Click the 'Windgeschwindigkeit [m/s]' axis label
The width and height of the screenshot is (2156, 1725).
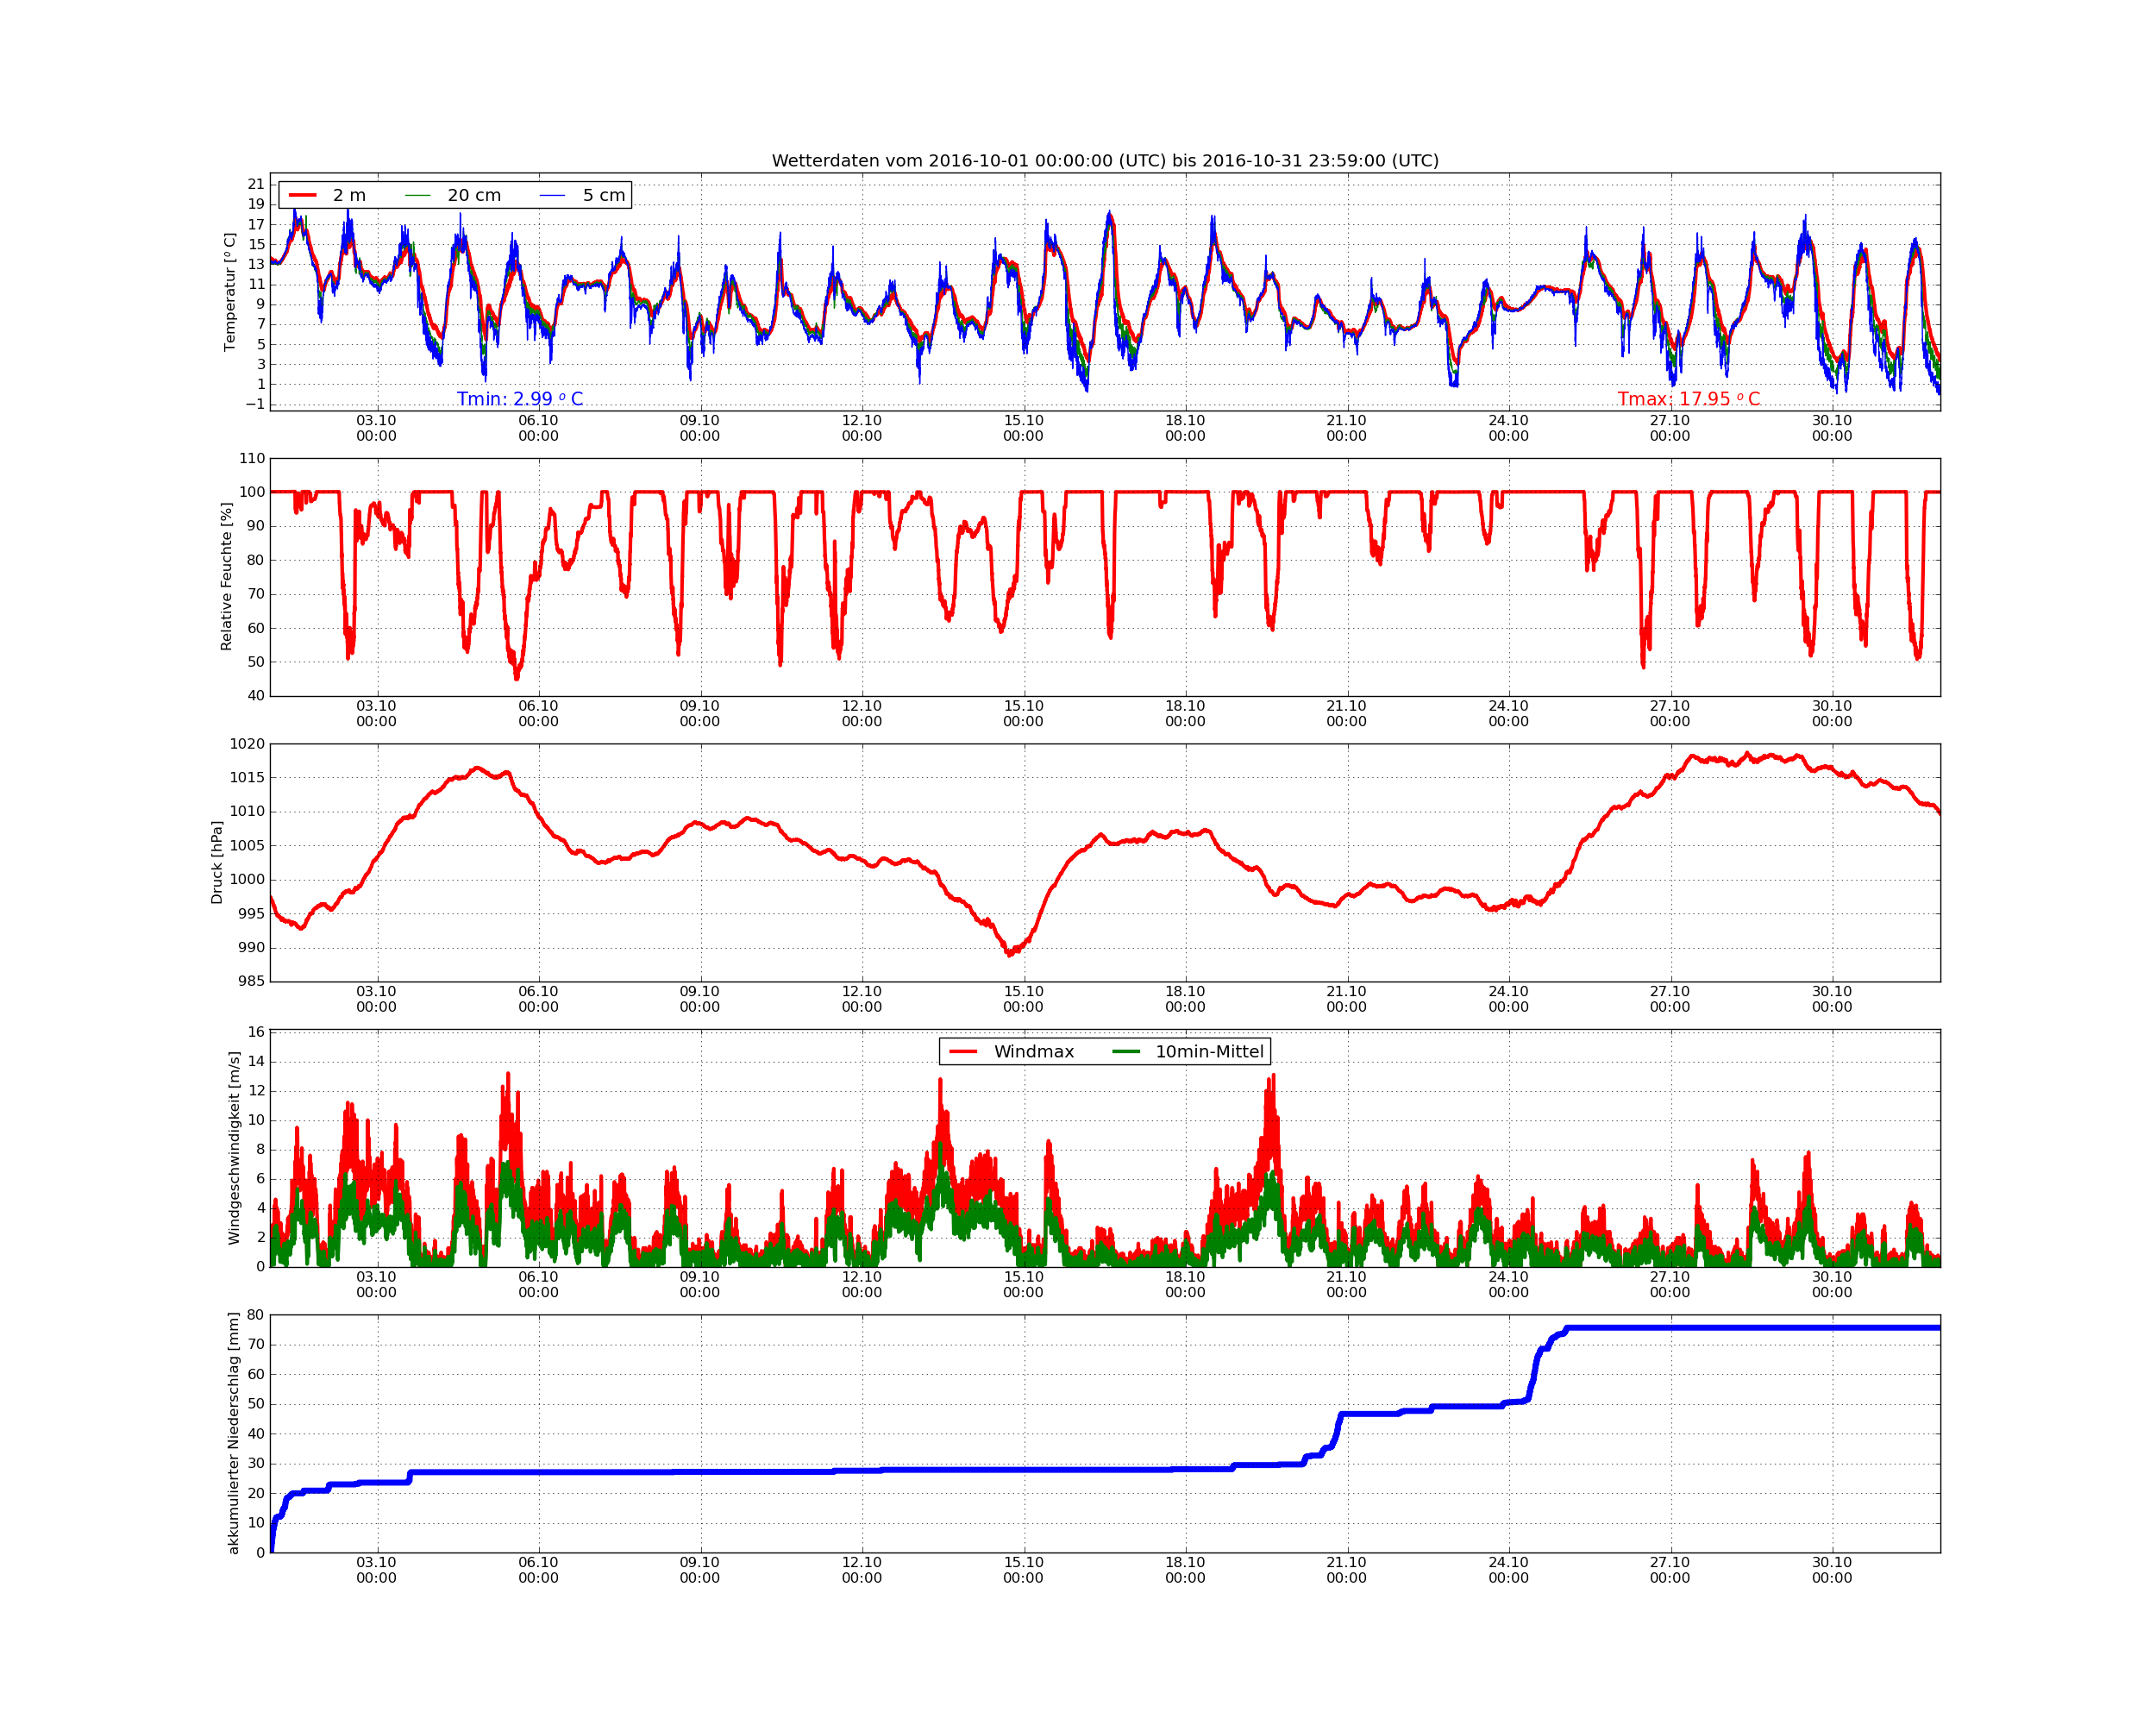(x=234, y=1148)
